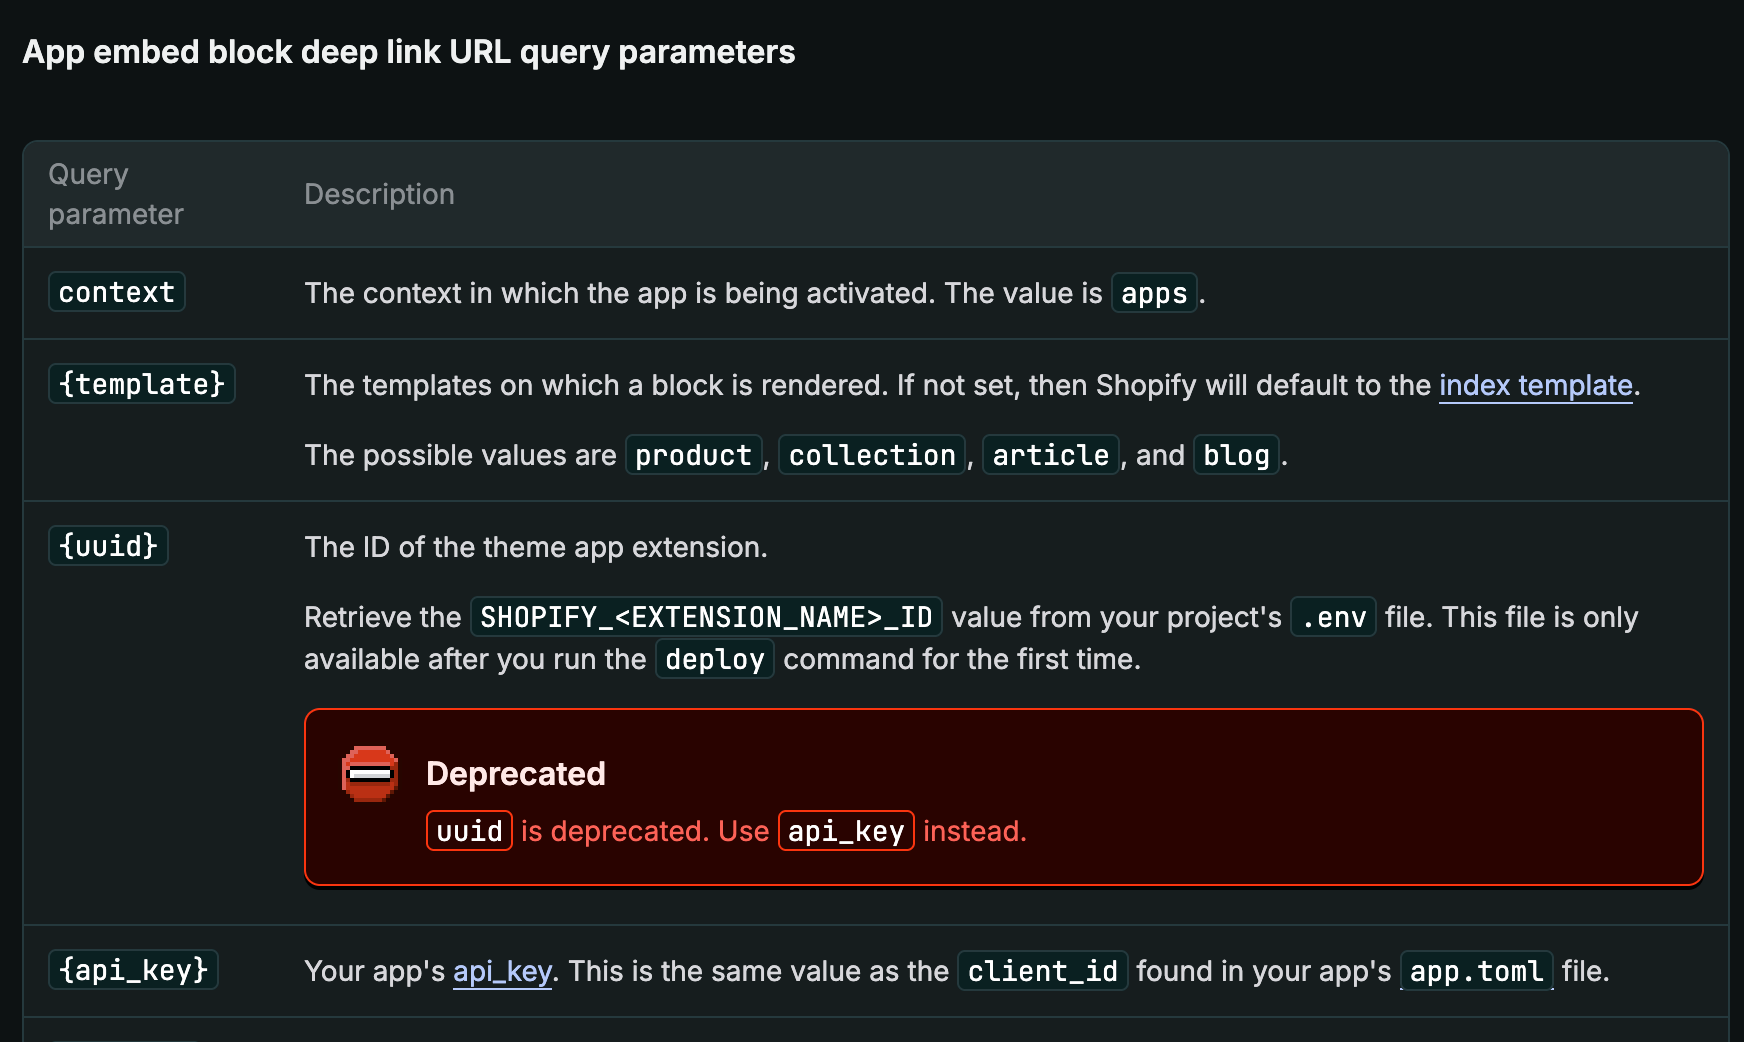The height and width of the screenshot is (1042, 1744).
Task: Click uuid code tag inside deprecation notice
Action: click(x=470, y=831)
